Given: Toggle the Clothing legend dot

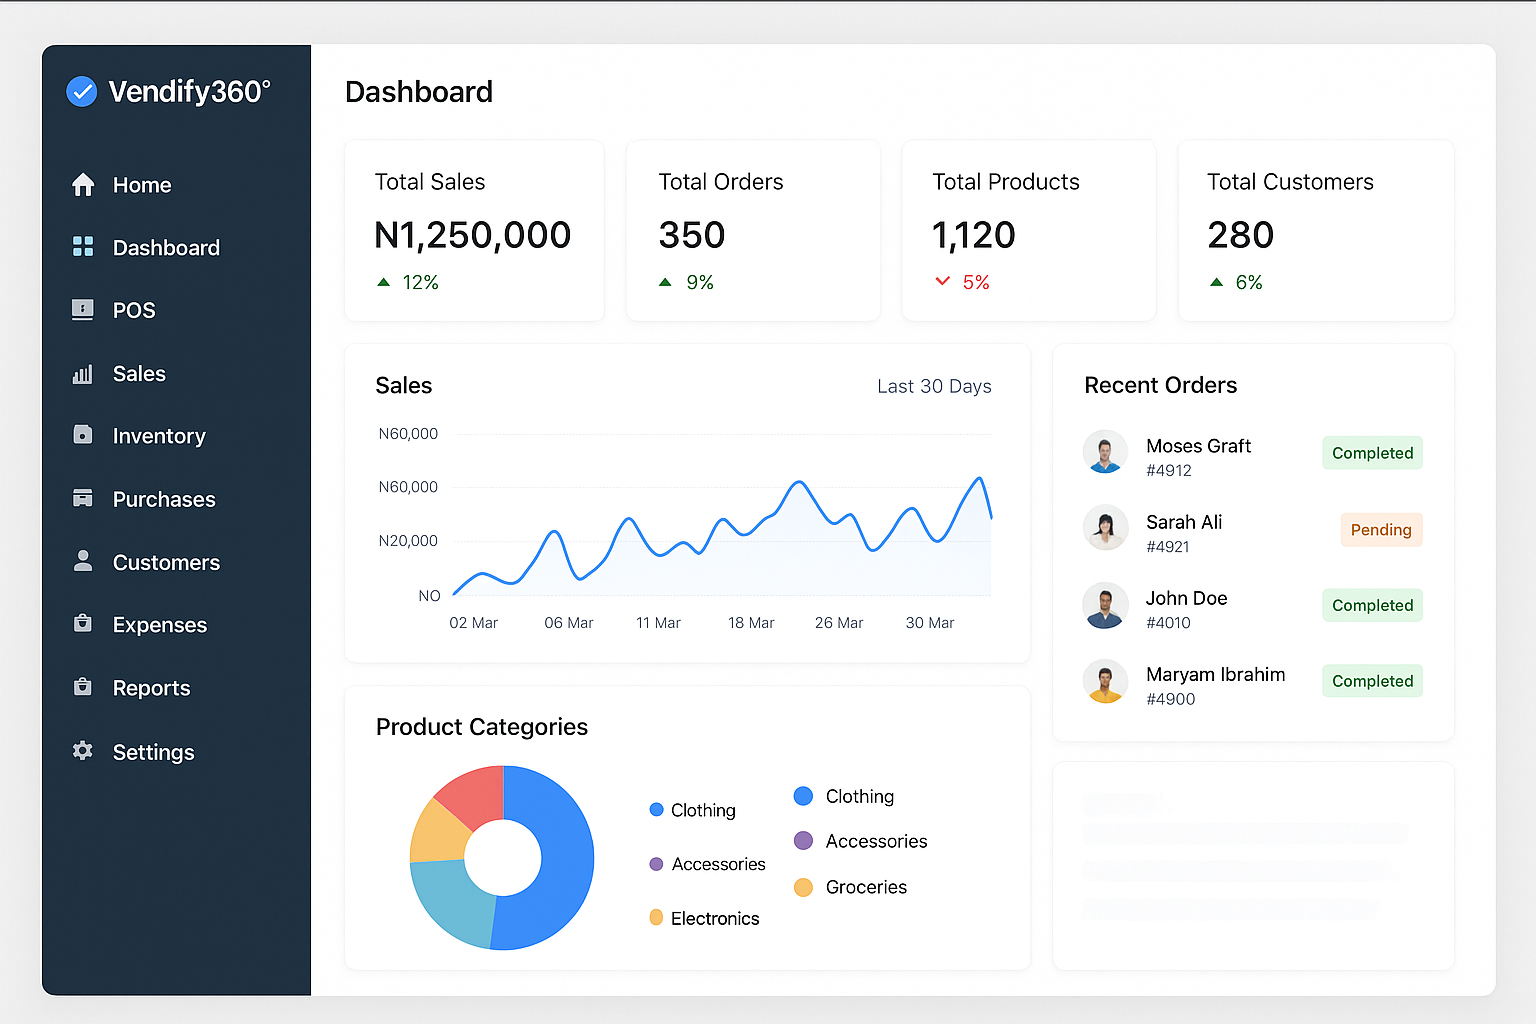Looking at the screenshot, I should click(656, 809).
